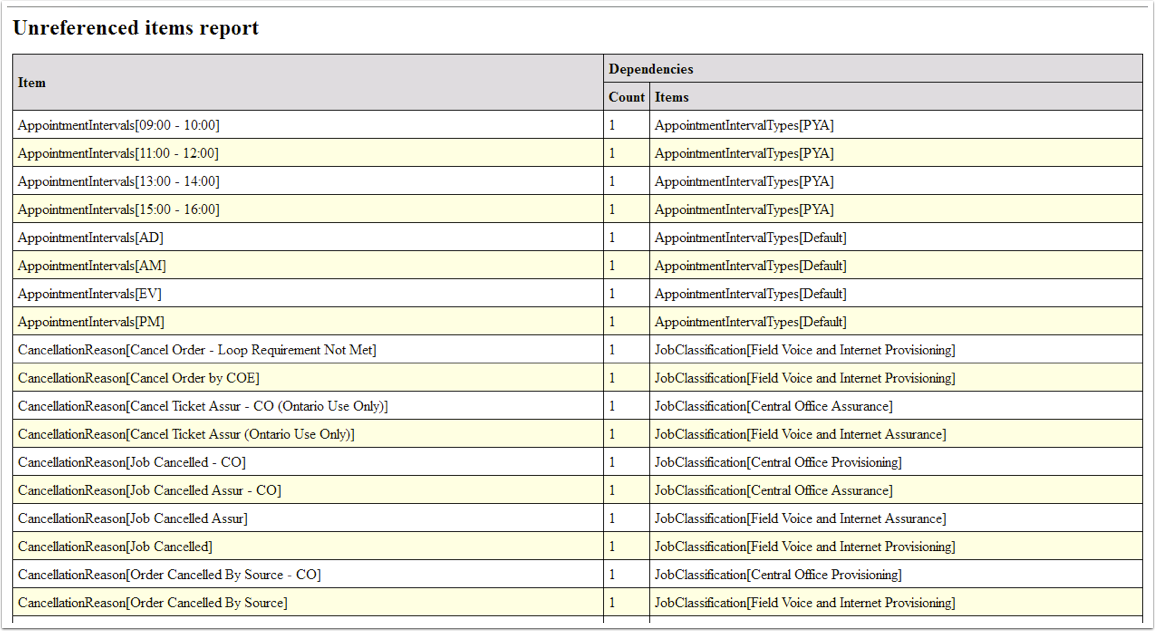
Task: Click the AppointmentIntervals[13:00 - 14:00] entry
Action: (x=118, y=181)
